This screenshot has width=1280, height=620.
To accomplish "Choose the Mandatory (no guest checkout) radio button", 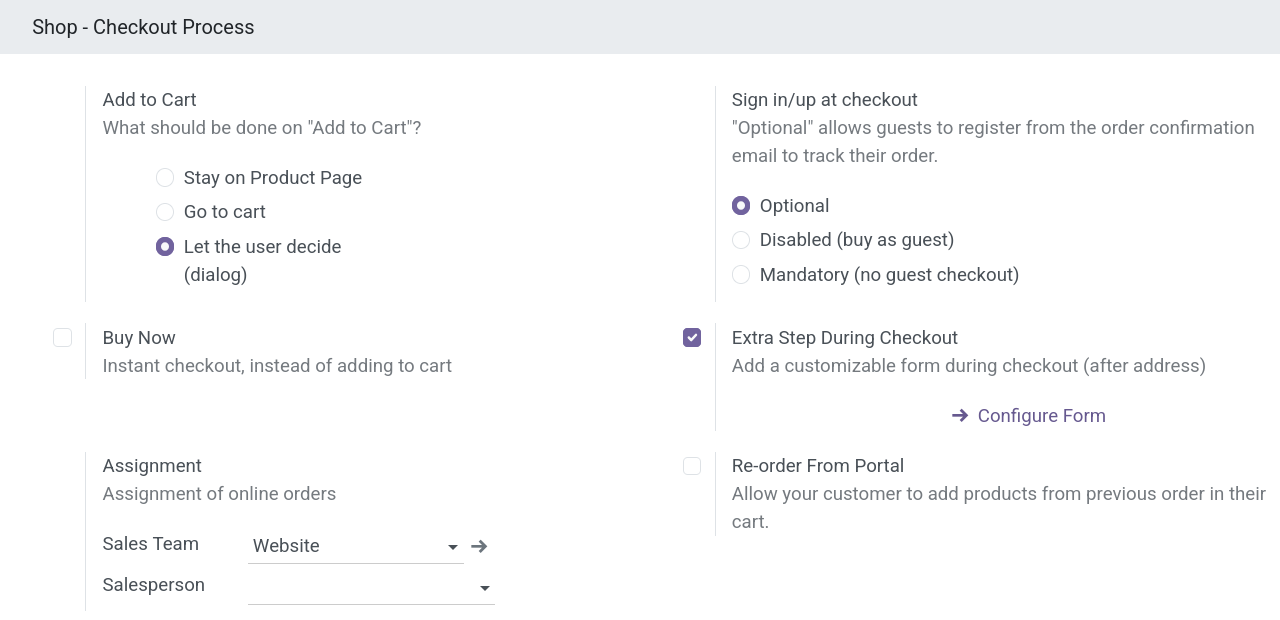I will (x=741, y=275).
